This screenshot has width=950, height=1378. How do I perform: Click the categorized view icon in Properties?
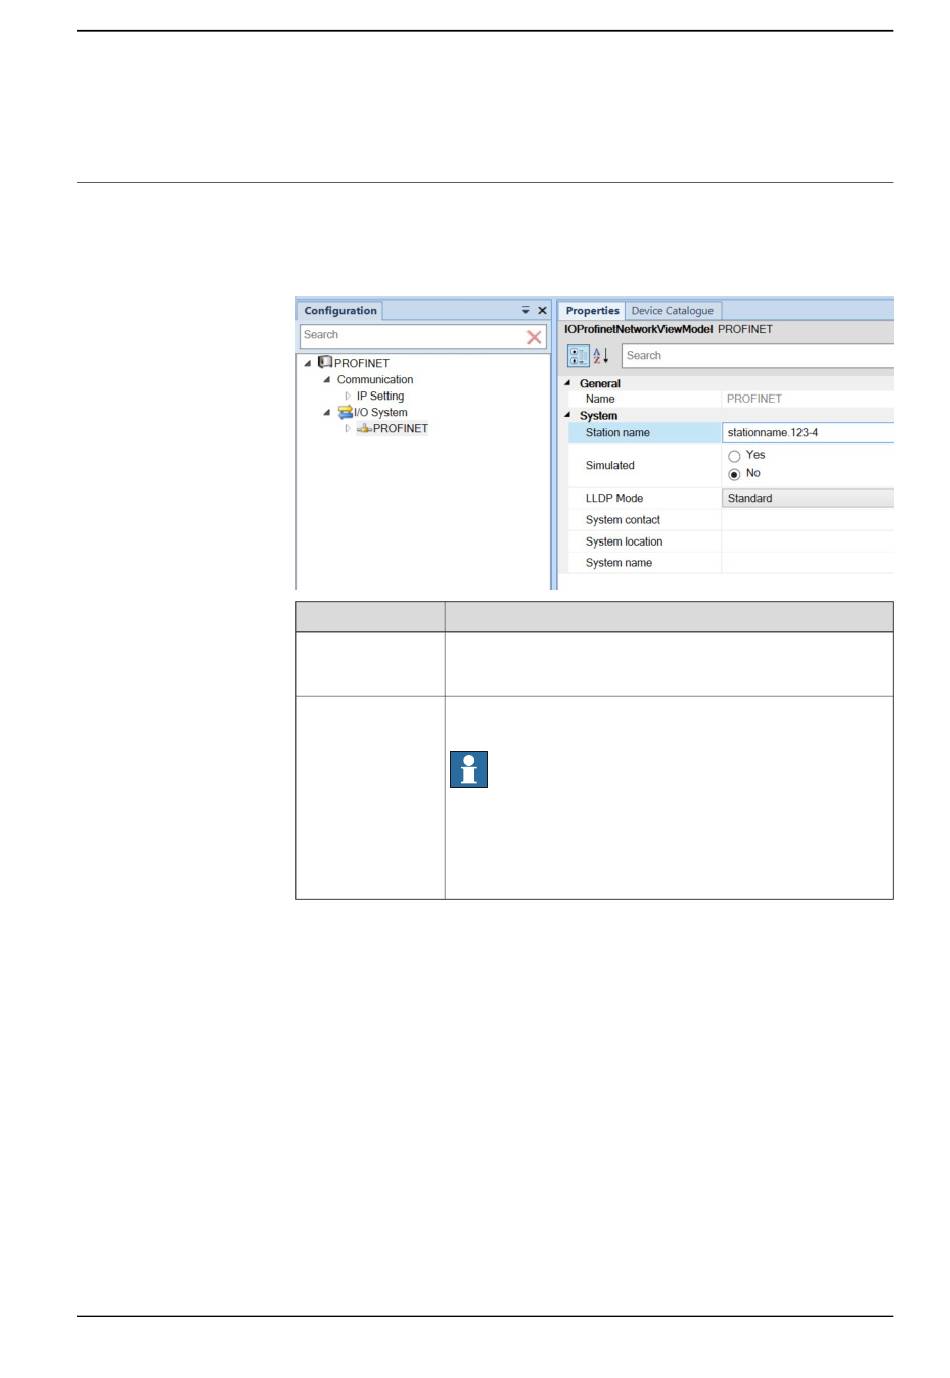[578, 356]
